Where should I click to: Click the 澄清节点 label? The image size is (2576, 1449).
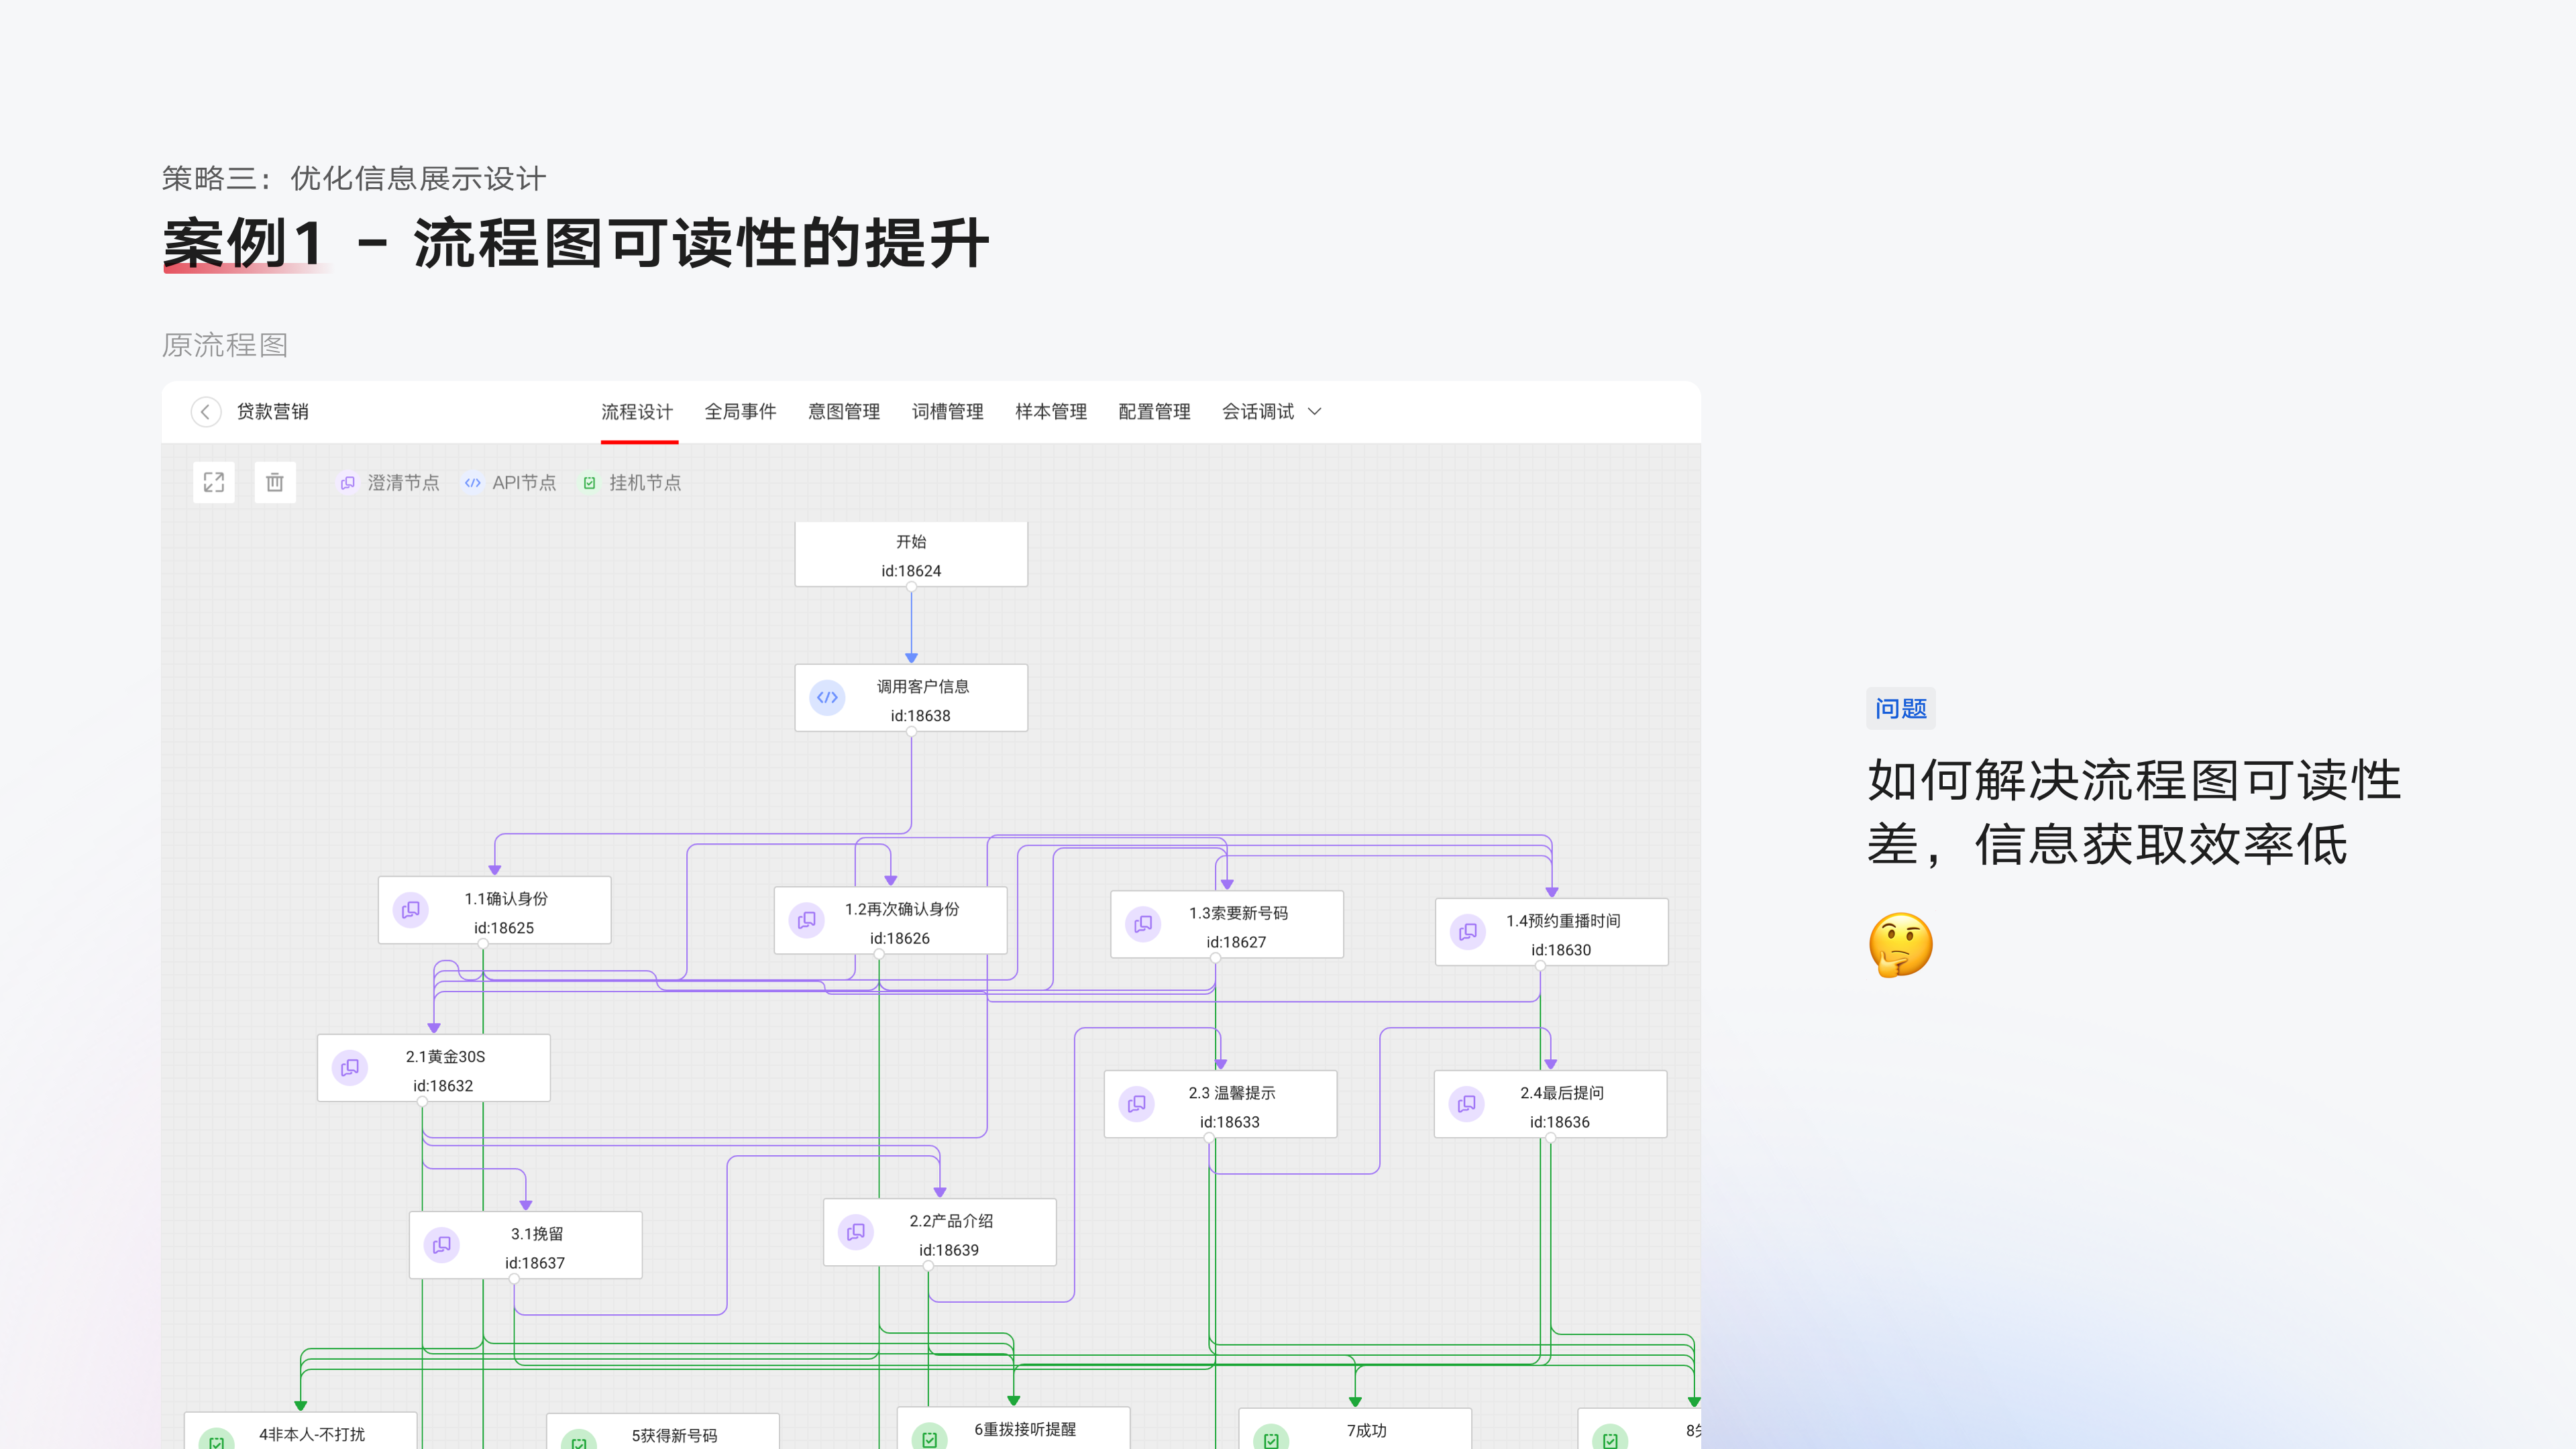[403, 483]
